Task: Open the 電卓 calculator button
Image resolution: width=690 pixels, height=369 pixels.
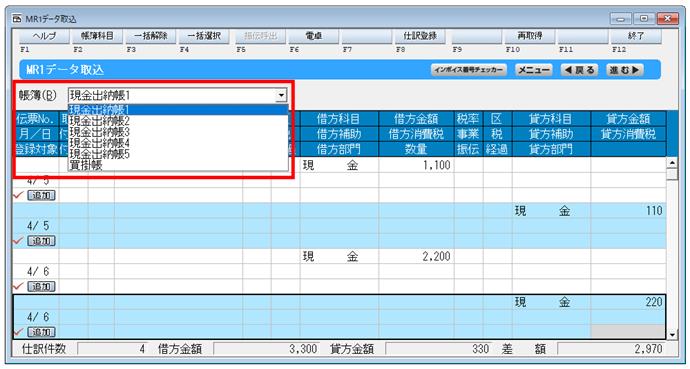Action: (313, 37)
